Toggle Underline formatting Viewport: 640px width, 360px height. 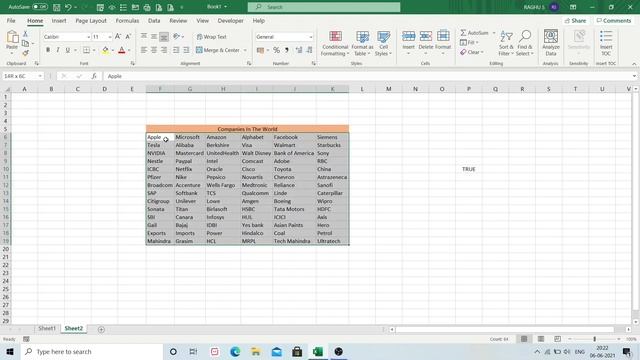(x=67, y=50)
